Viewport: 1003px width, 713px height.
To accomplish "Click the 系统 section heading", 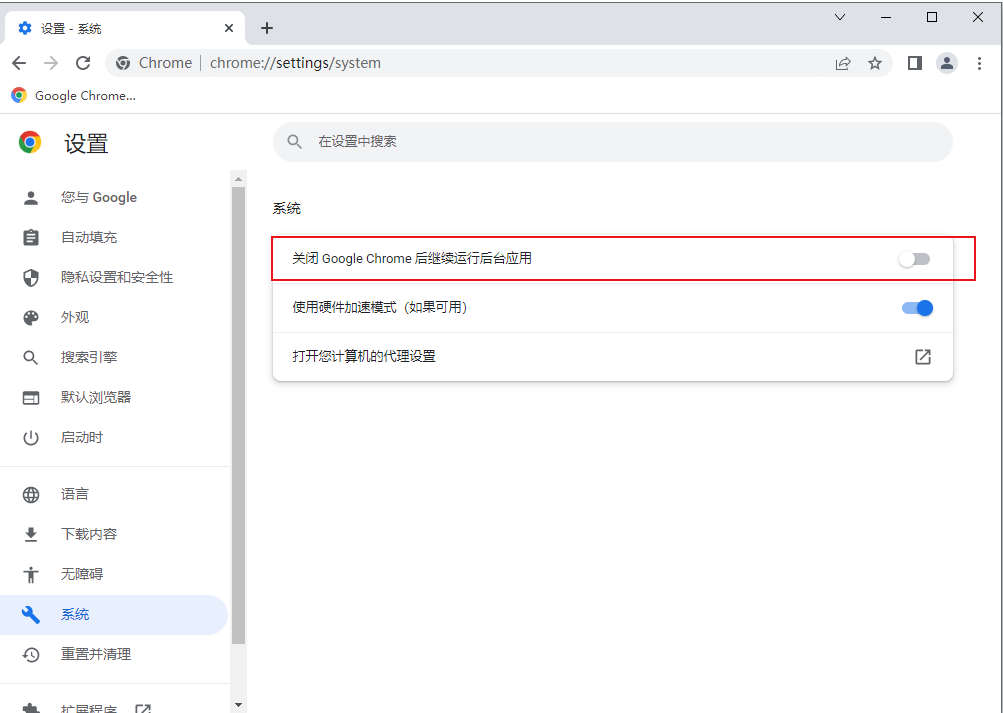I will pos(287,208).
